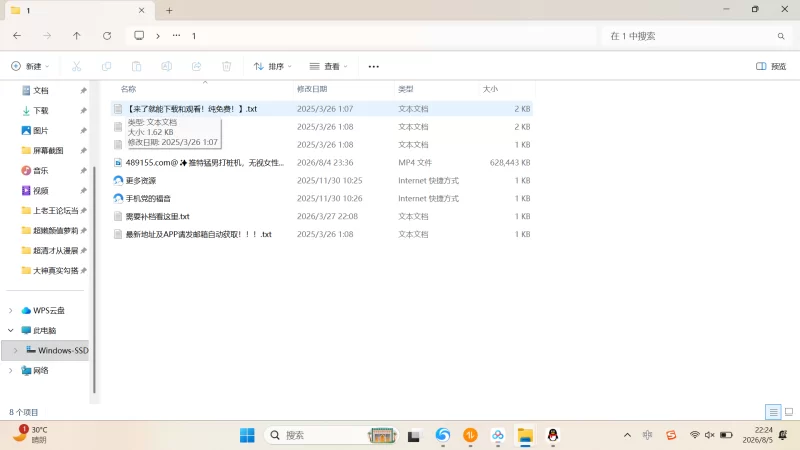Open the orange app icon in taskbar
This screenshot has width=800, height=450.
[470, 435]
